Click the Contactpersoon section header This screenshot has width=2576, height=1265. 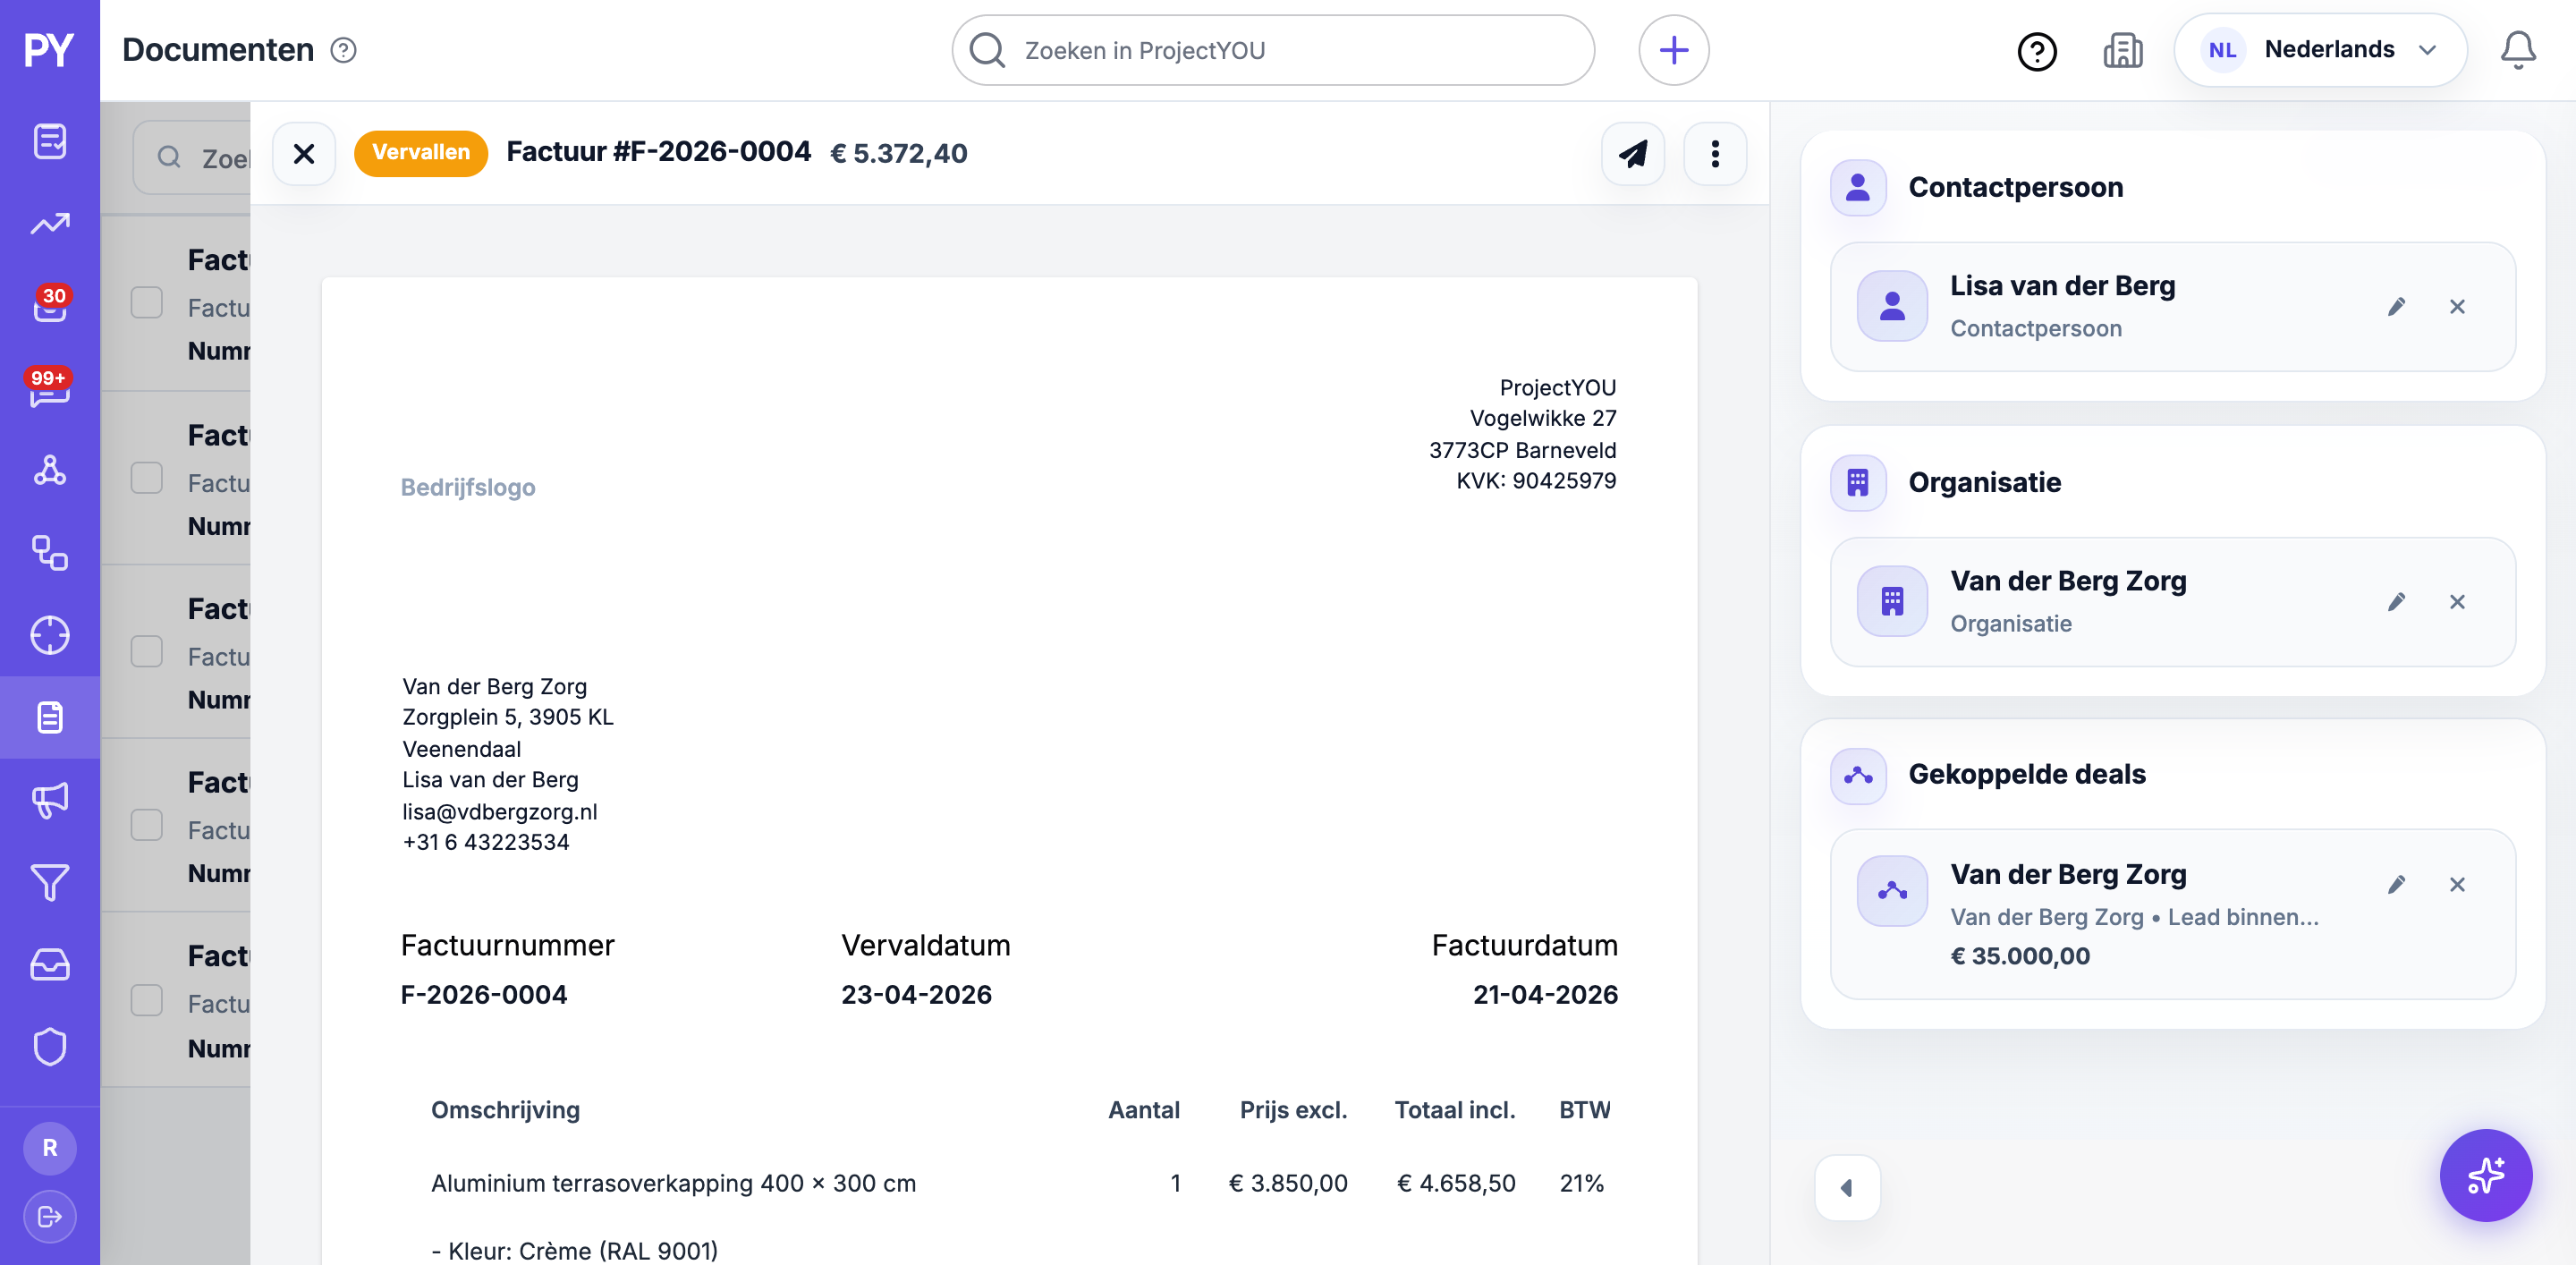[x=2014, y=187]
